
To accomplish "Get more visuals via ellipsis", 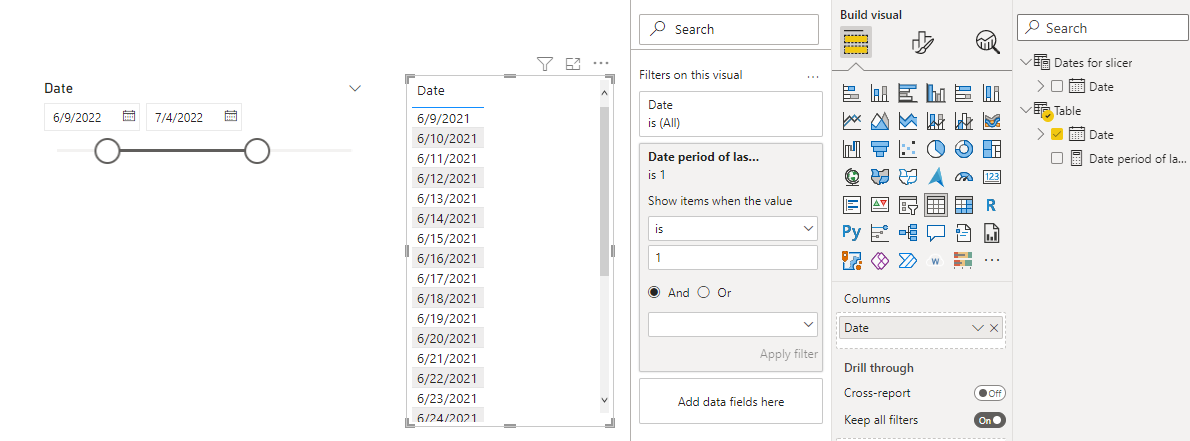I will pos(992,260).
